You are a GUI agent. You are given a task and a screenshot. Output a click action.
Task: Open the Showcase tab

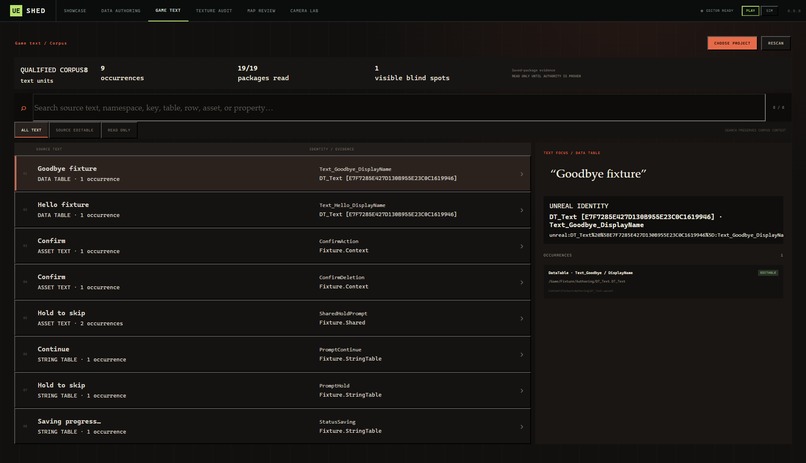(x=75, y=11)
